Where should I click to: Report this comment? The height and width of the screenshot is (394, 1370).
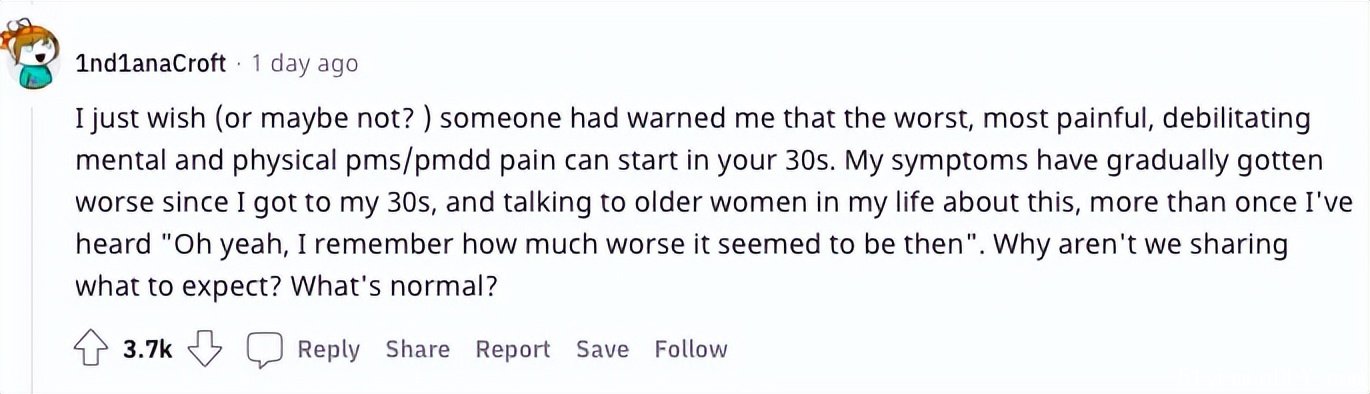click(x=512, y=349)
